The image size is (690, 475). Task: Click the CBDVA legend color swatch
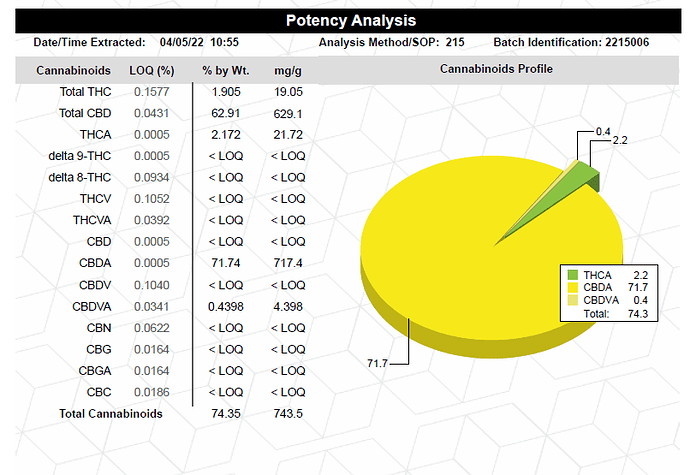pyautogui.click(x=573, y=300)
